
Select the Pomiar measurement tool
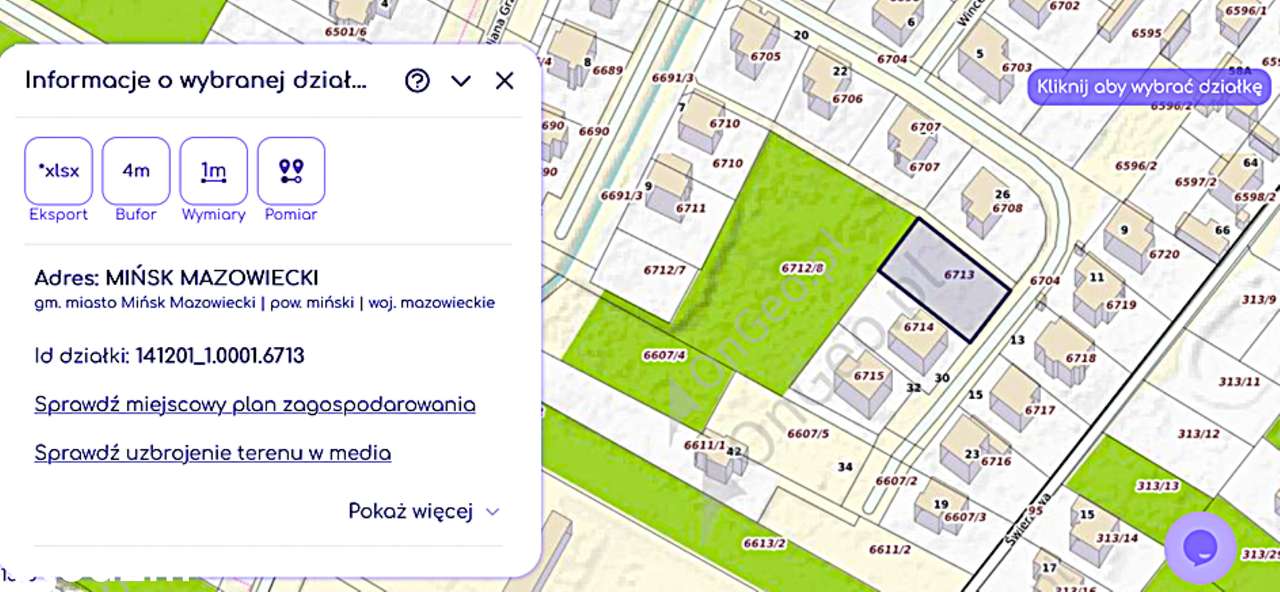pos(291,171)
